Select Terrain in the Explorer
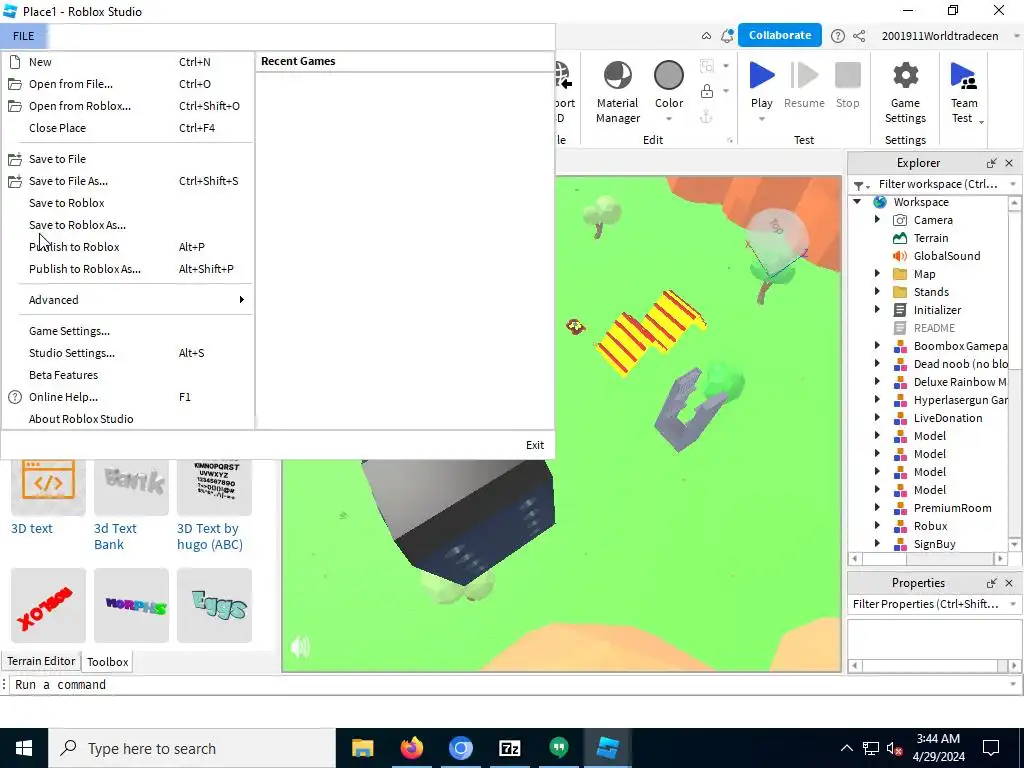 point(931,238)
